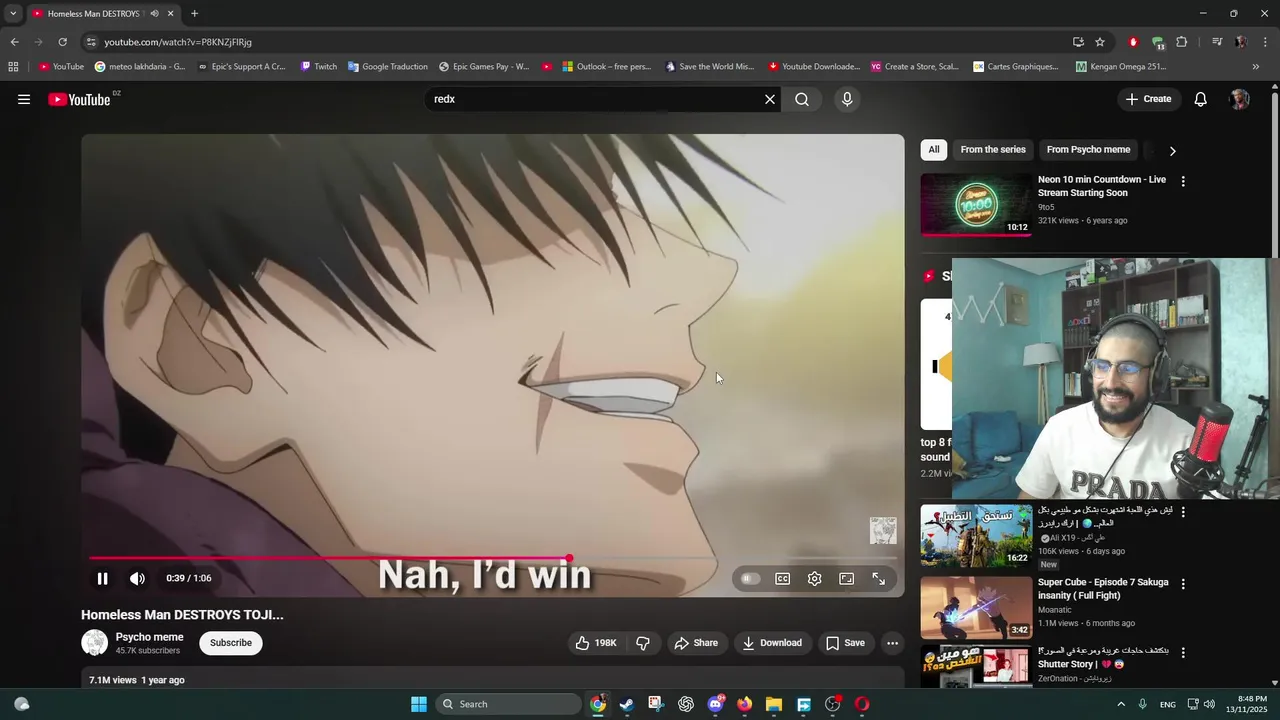Open the Chrome apps grid
Image resolution: width=1280 pixels, height=720 pixels.
click(x=13, y=67)
